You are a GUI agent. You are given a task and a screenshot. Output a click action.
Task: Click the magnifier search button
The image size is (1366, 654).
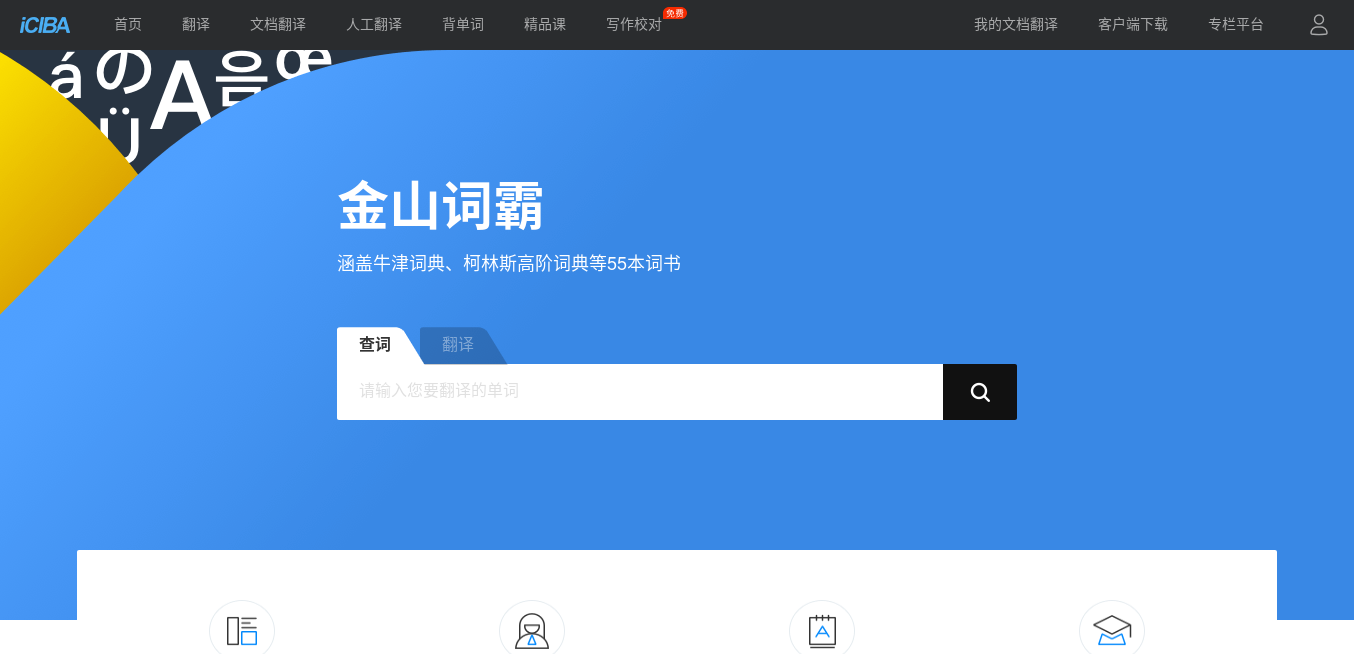(x=980, y=392)
